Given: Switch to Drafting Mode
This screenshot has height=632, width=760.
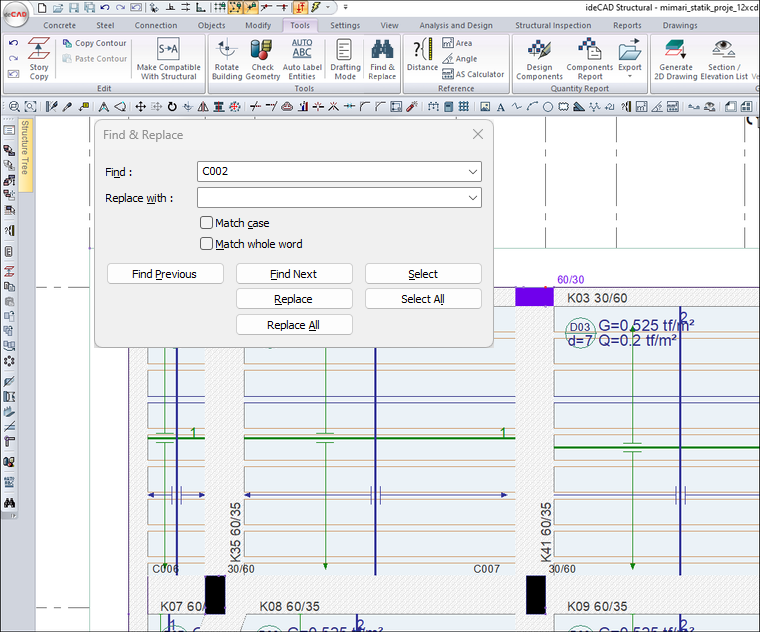Looking at the screenshot, I should point(345,58).
